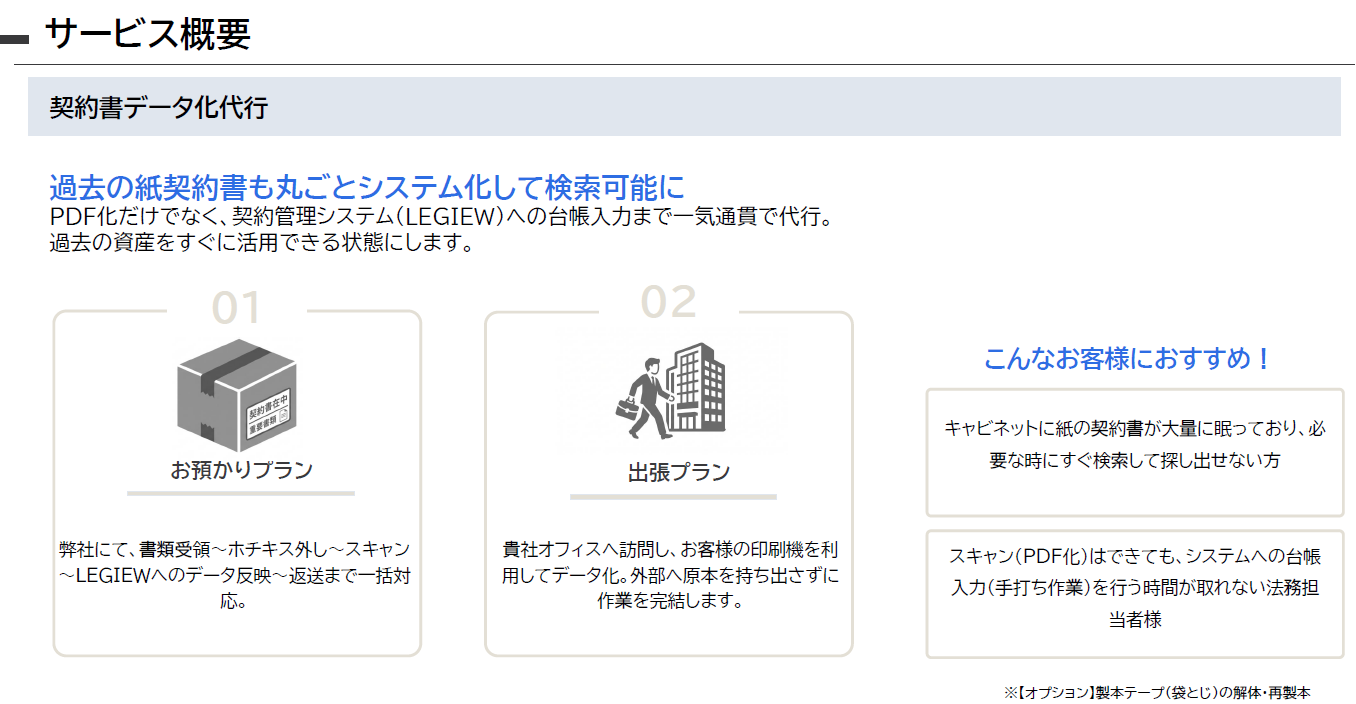Click the サービス概要 page title
1356x704 pixels.
[147, 35]
